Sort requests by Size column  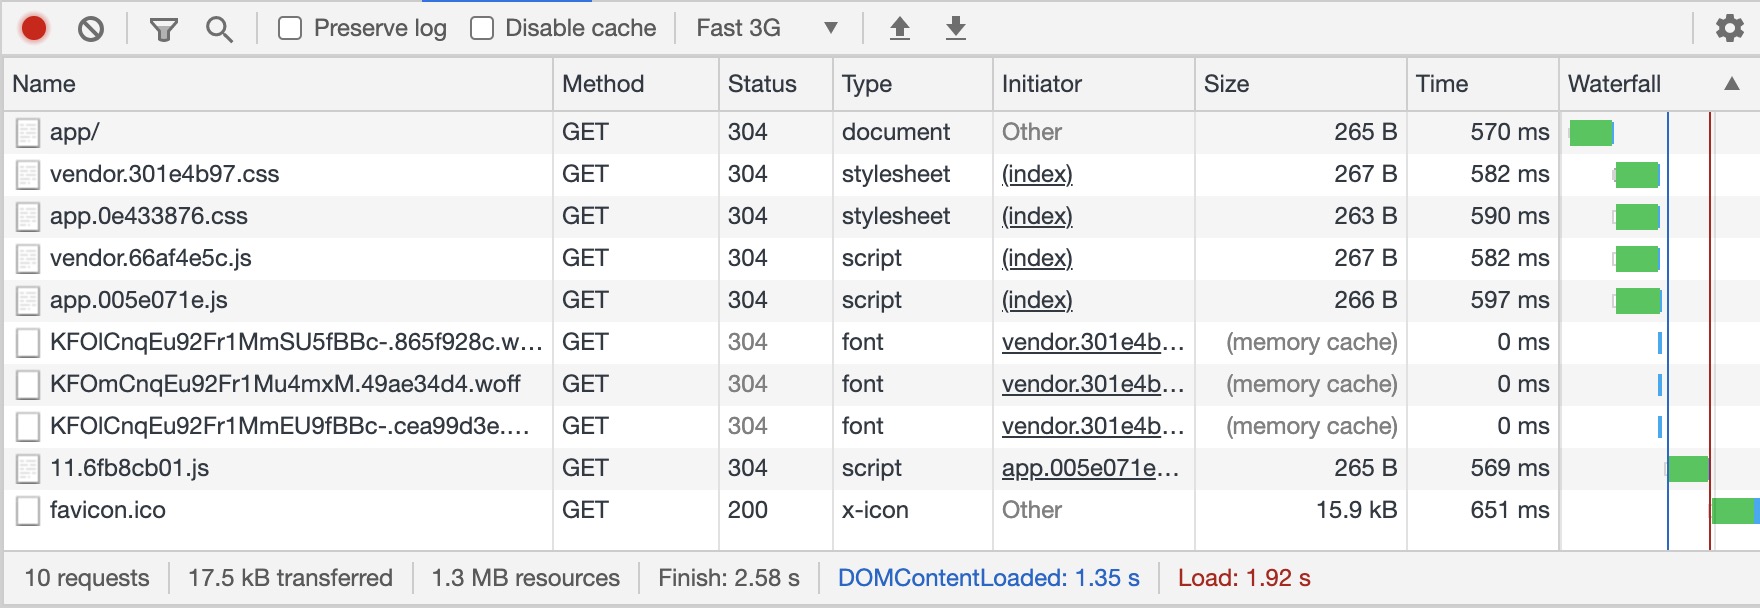(1300, 84)
